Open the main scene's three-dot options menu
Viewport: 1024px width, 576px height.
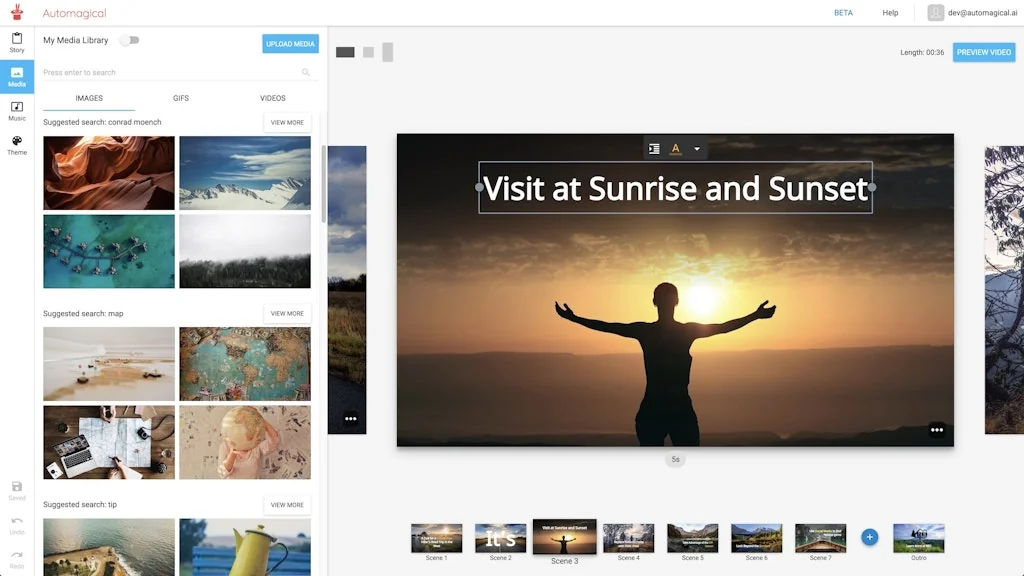pyautogui.click(x=936, y=430)
